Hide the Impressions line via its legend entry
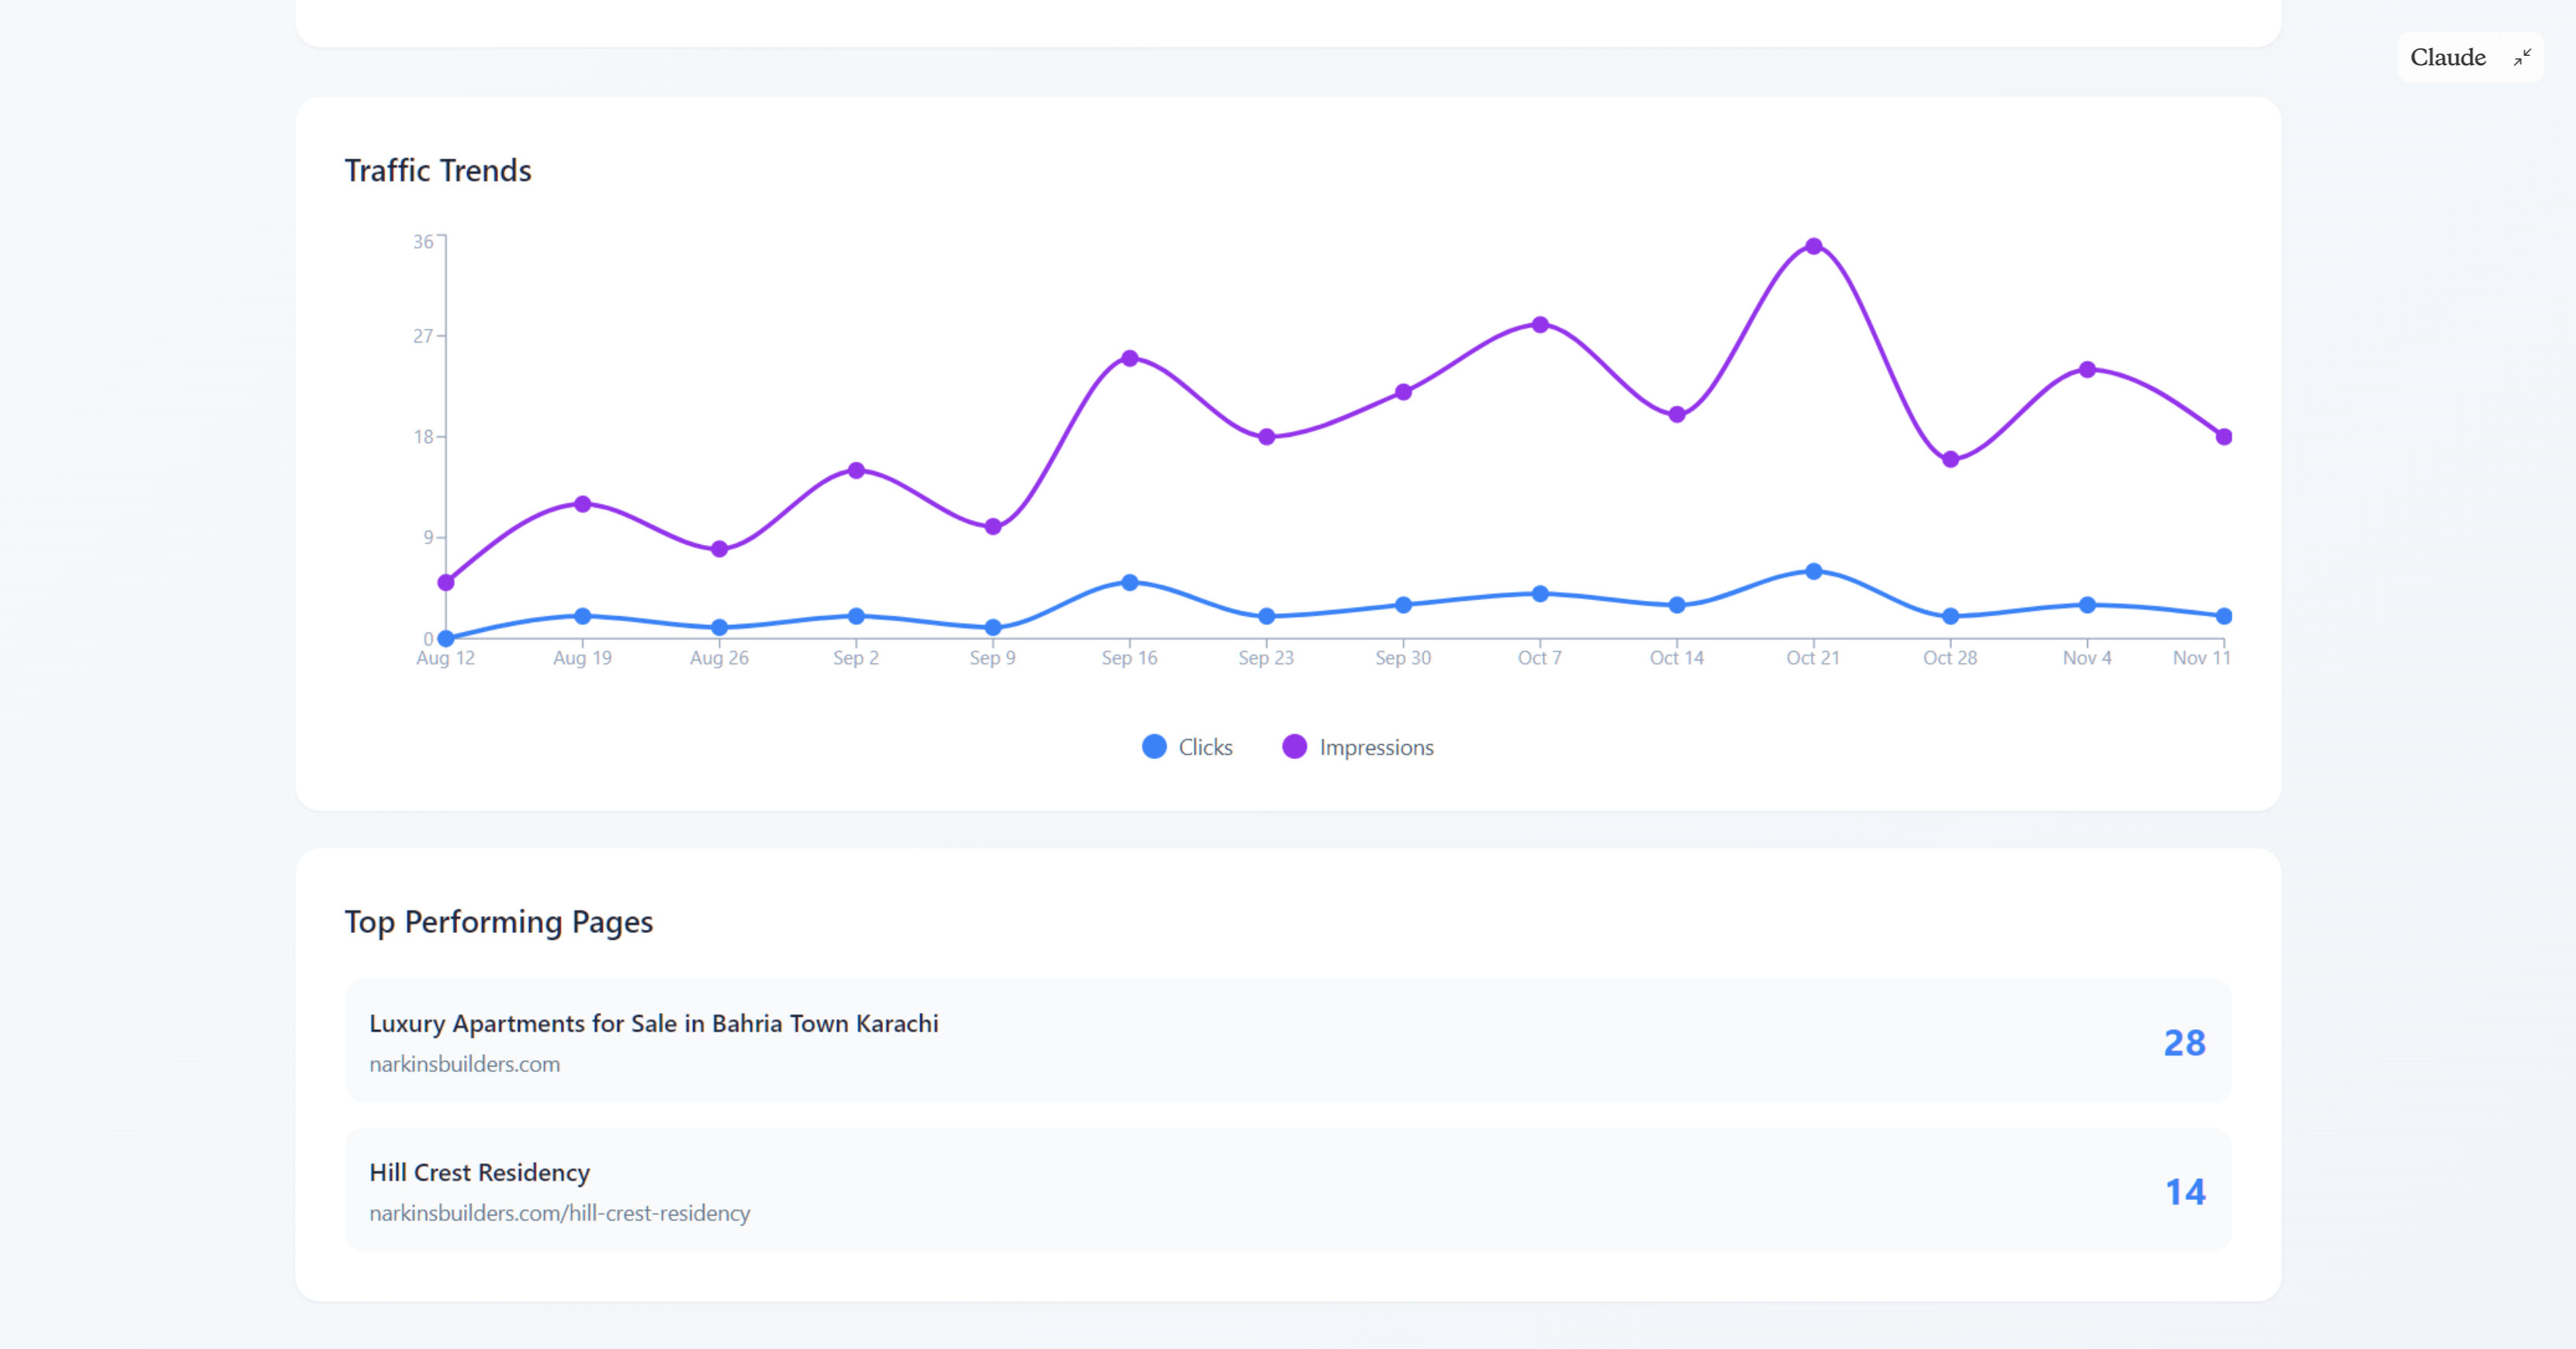This screenshot has height=1349, width=2576. (x=1377, y=746)
